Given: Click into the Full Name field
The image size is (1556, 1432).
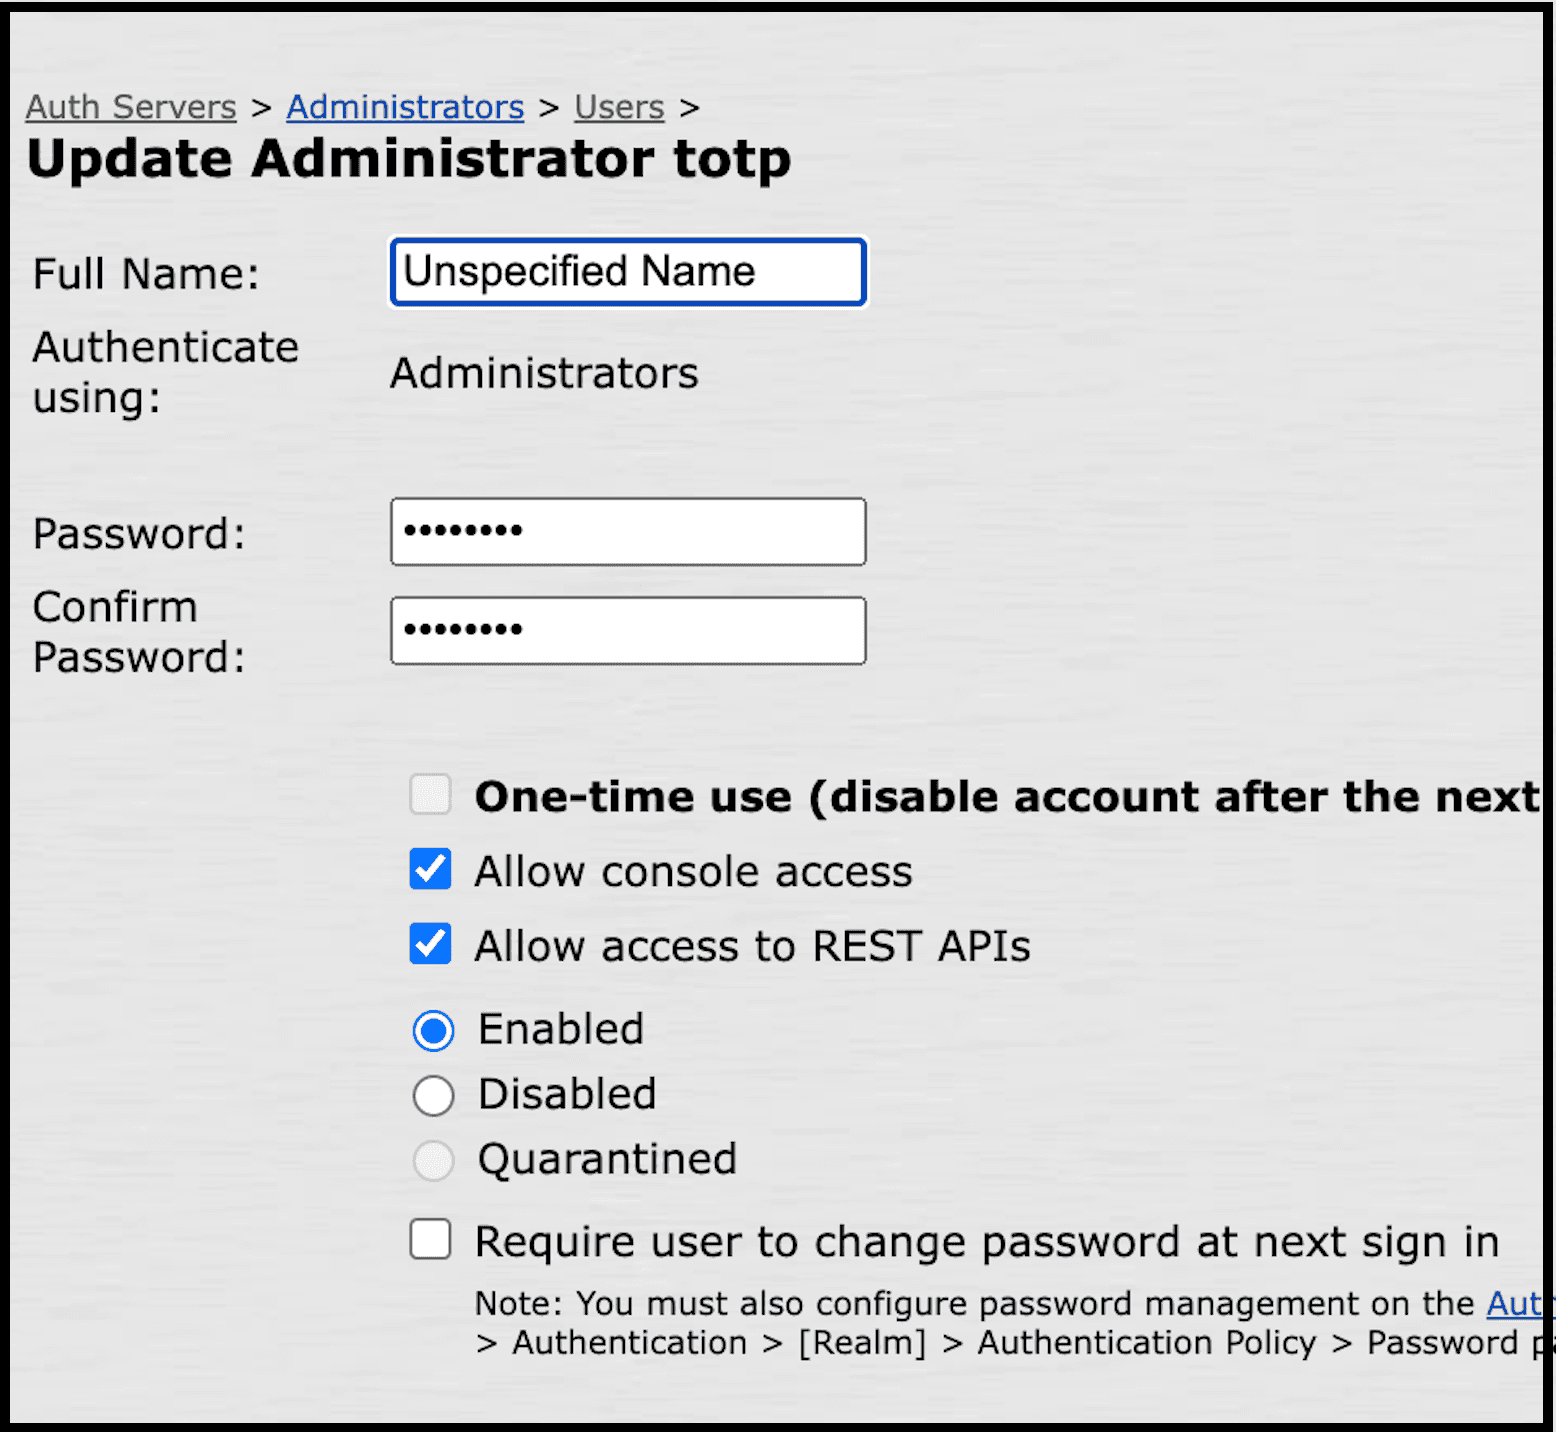Looking at the screenshot, I should pyautogui.click(x=627, y=271).
